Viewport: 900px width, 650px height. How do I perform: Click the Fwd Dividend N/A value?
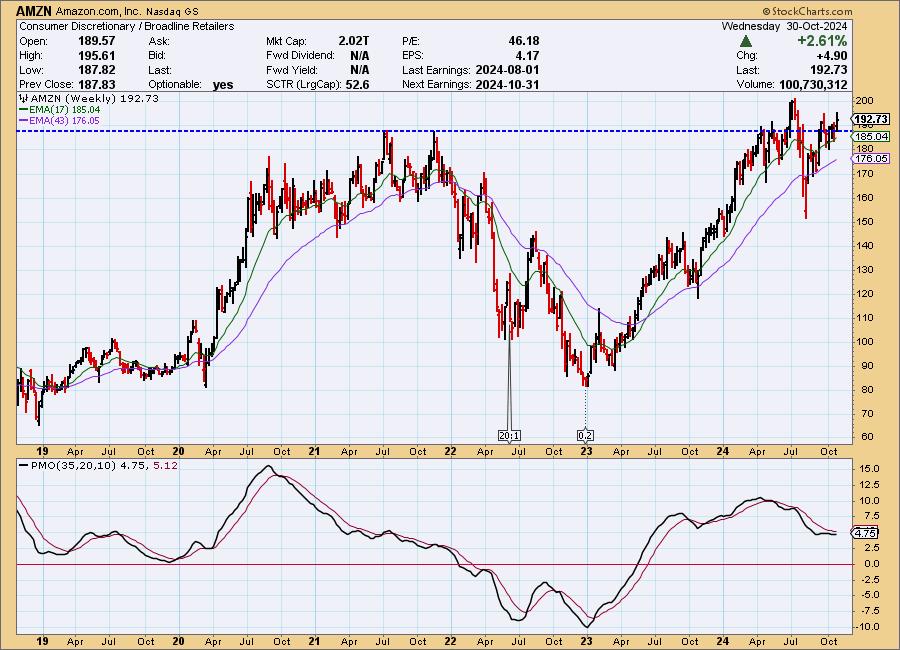[359, 56]
